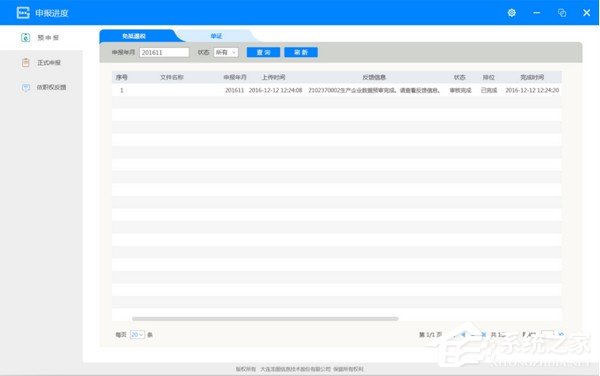Select 正式申报 in the left sidebar
The image size is (600, 376).
[x=49, y=63]
